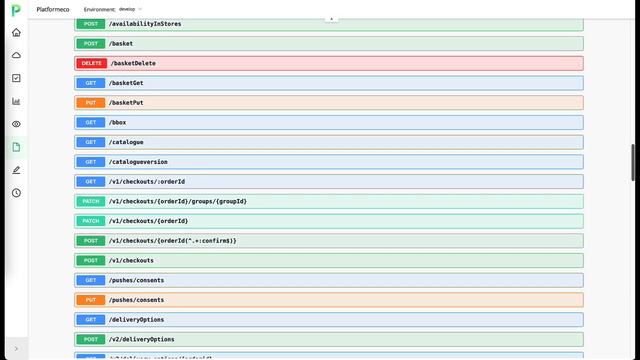640x360 pixels.
Task: Expand GET /catalogueversion endpoint
Action: [x=329, y=162]
